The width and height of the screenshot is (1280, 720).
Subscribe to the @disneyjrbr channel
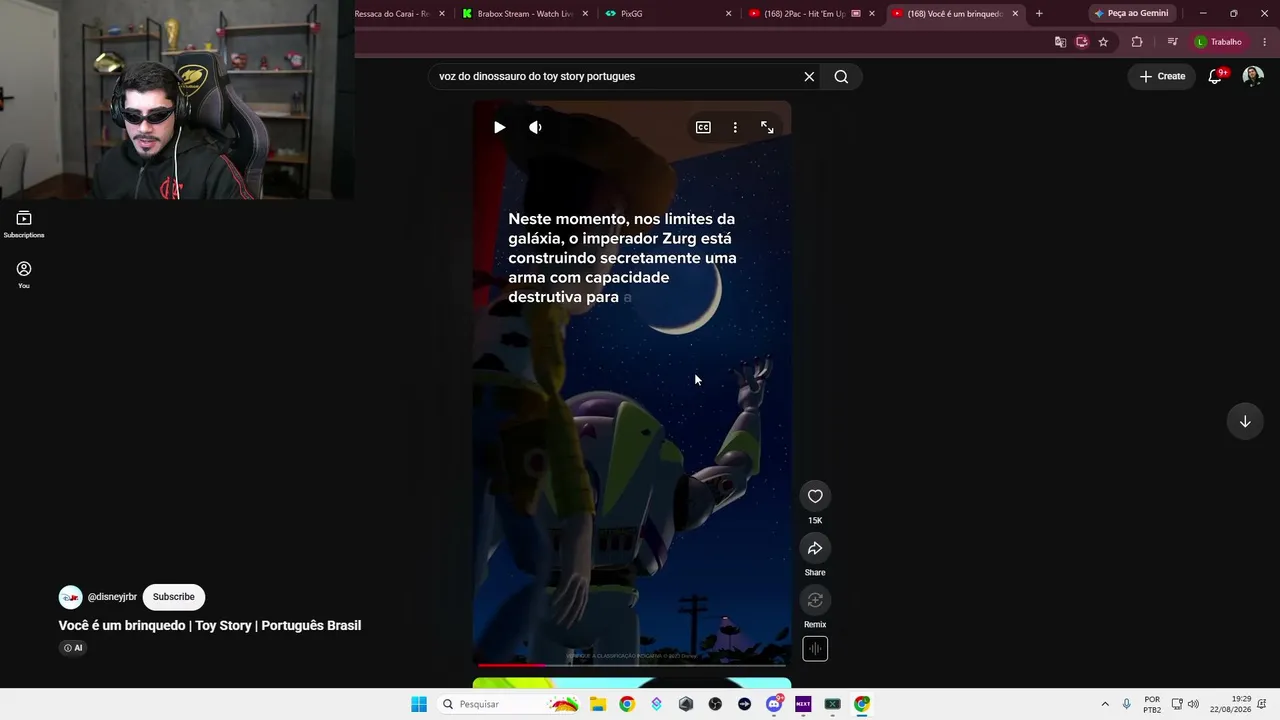(173, 597)
